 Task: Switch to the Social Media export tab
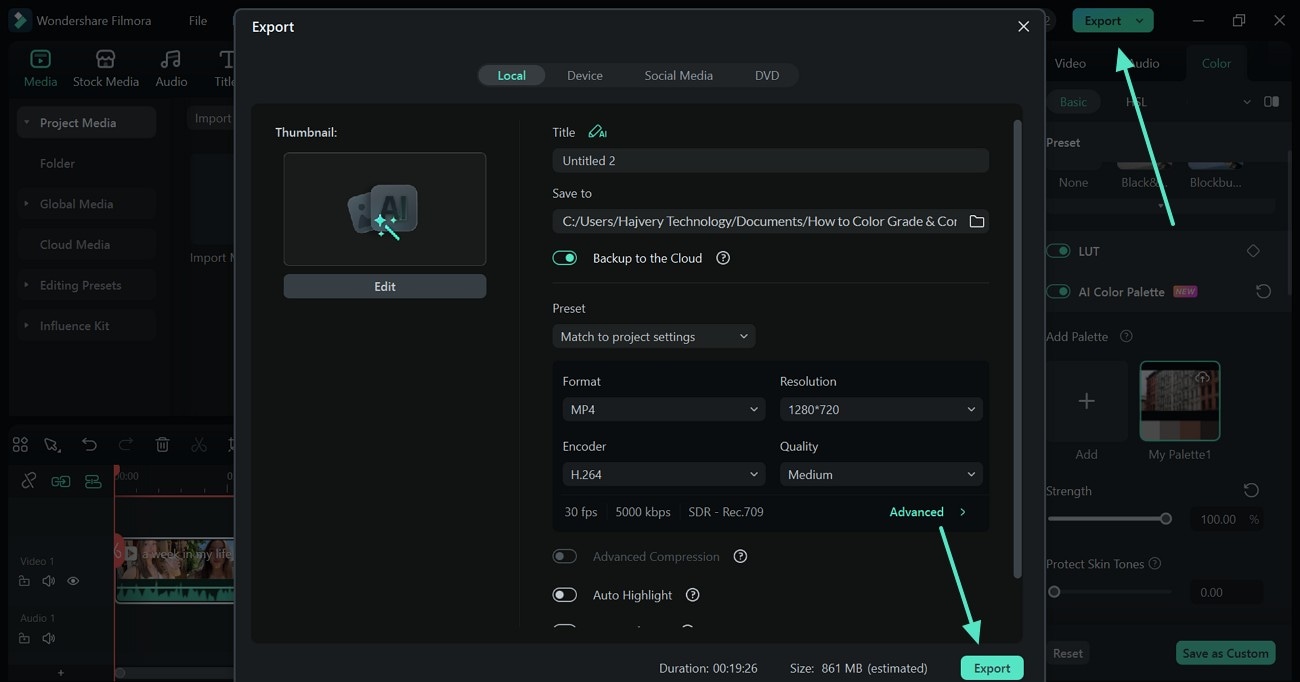coord(678,75)
